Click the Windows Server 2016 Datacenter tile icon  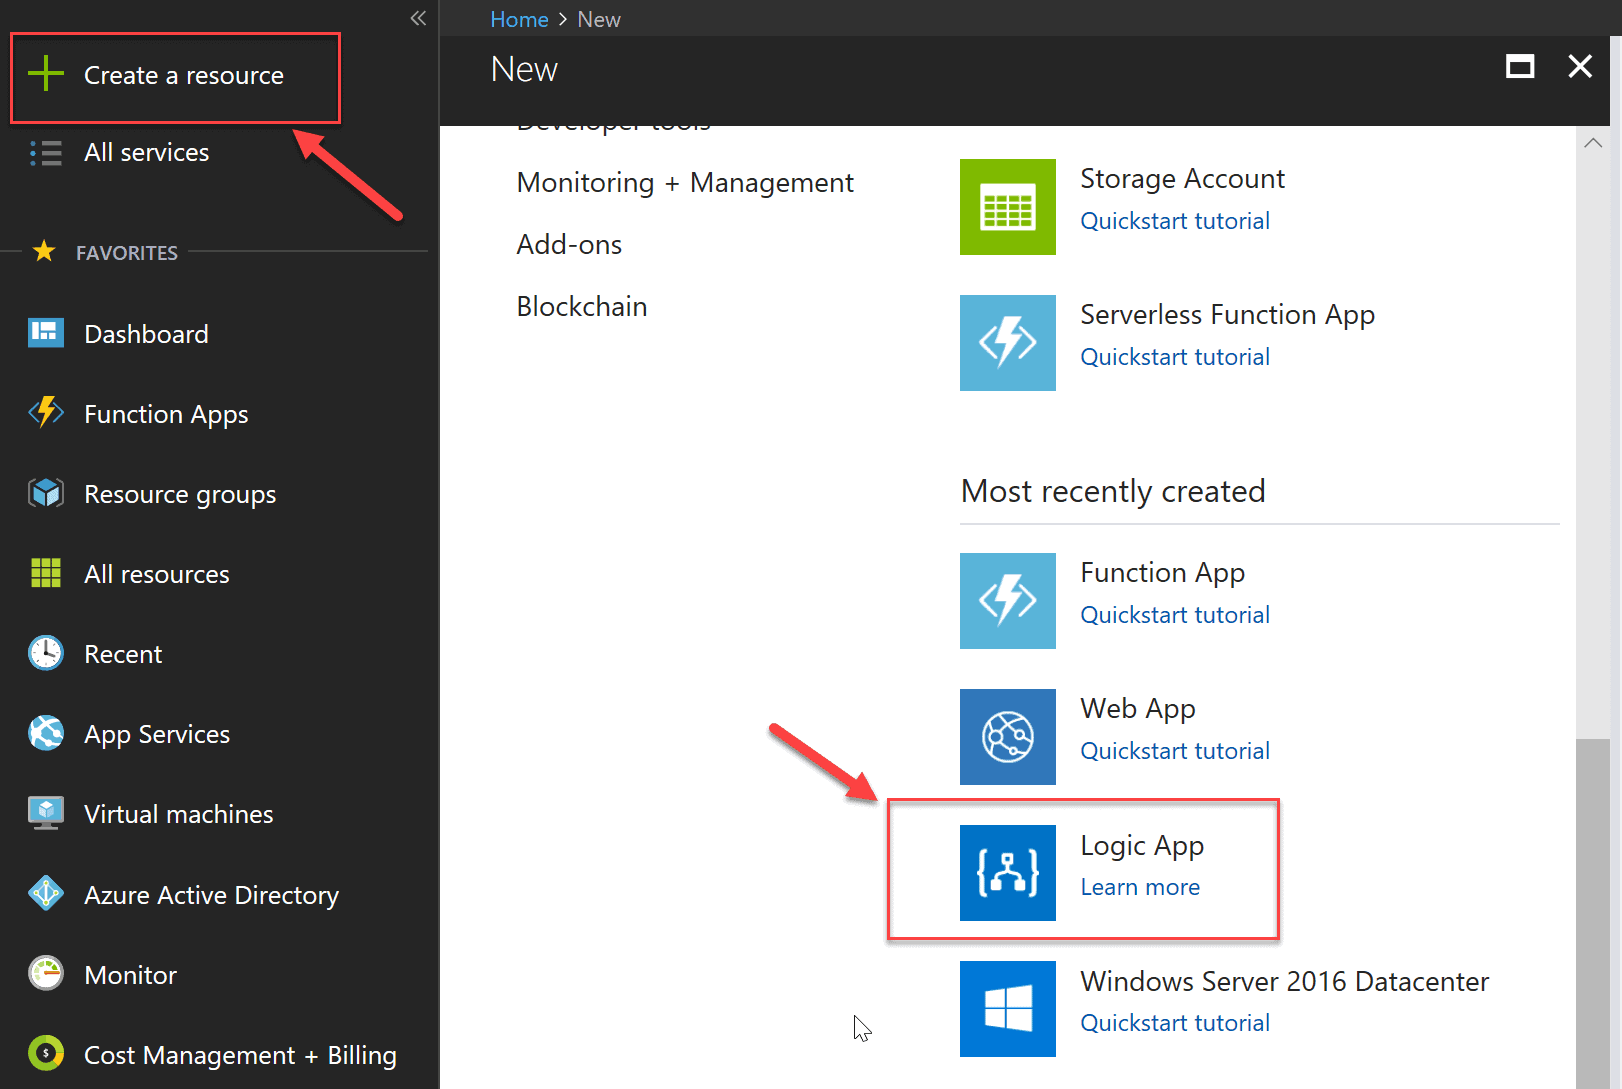[x=1008, y=1009]
